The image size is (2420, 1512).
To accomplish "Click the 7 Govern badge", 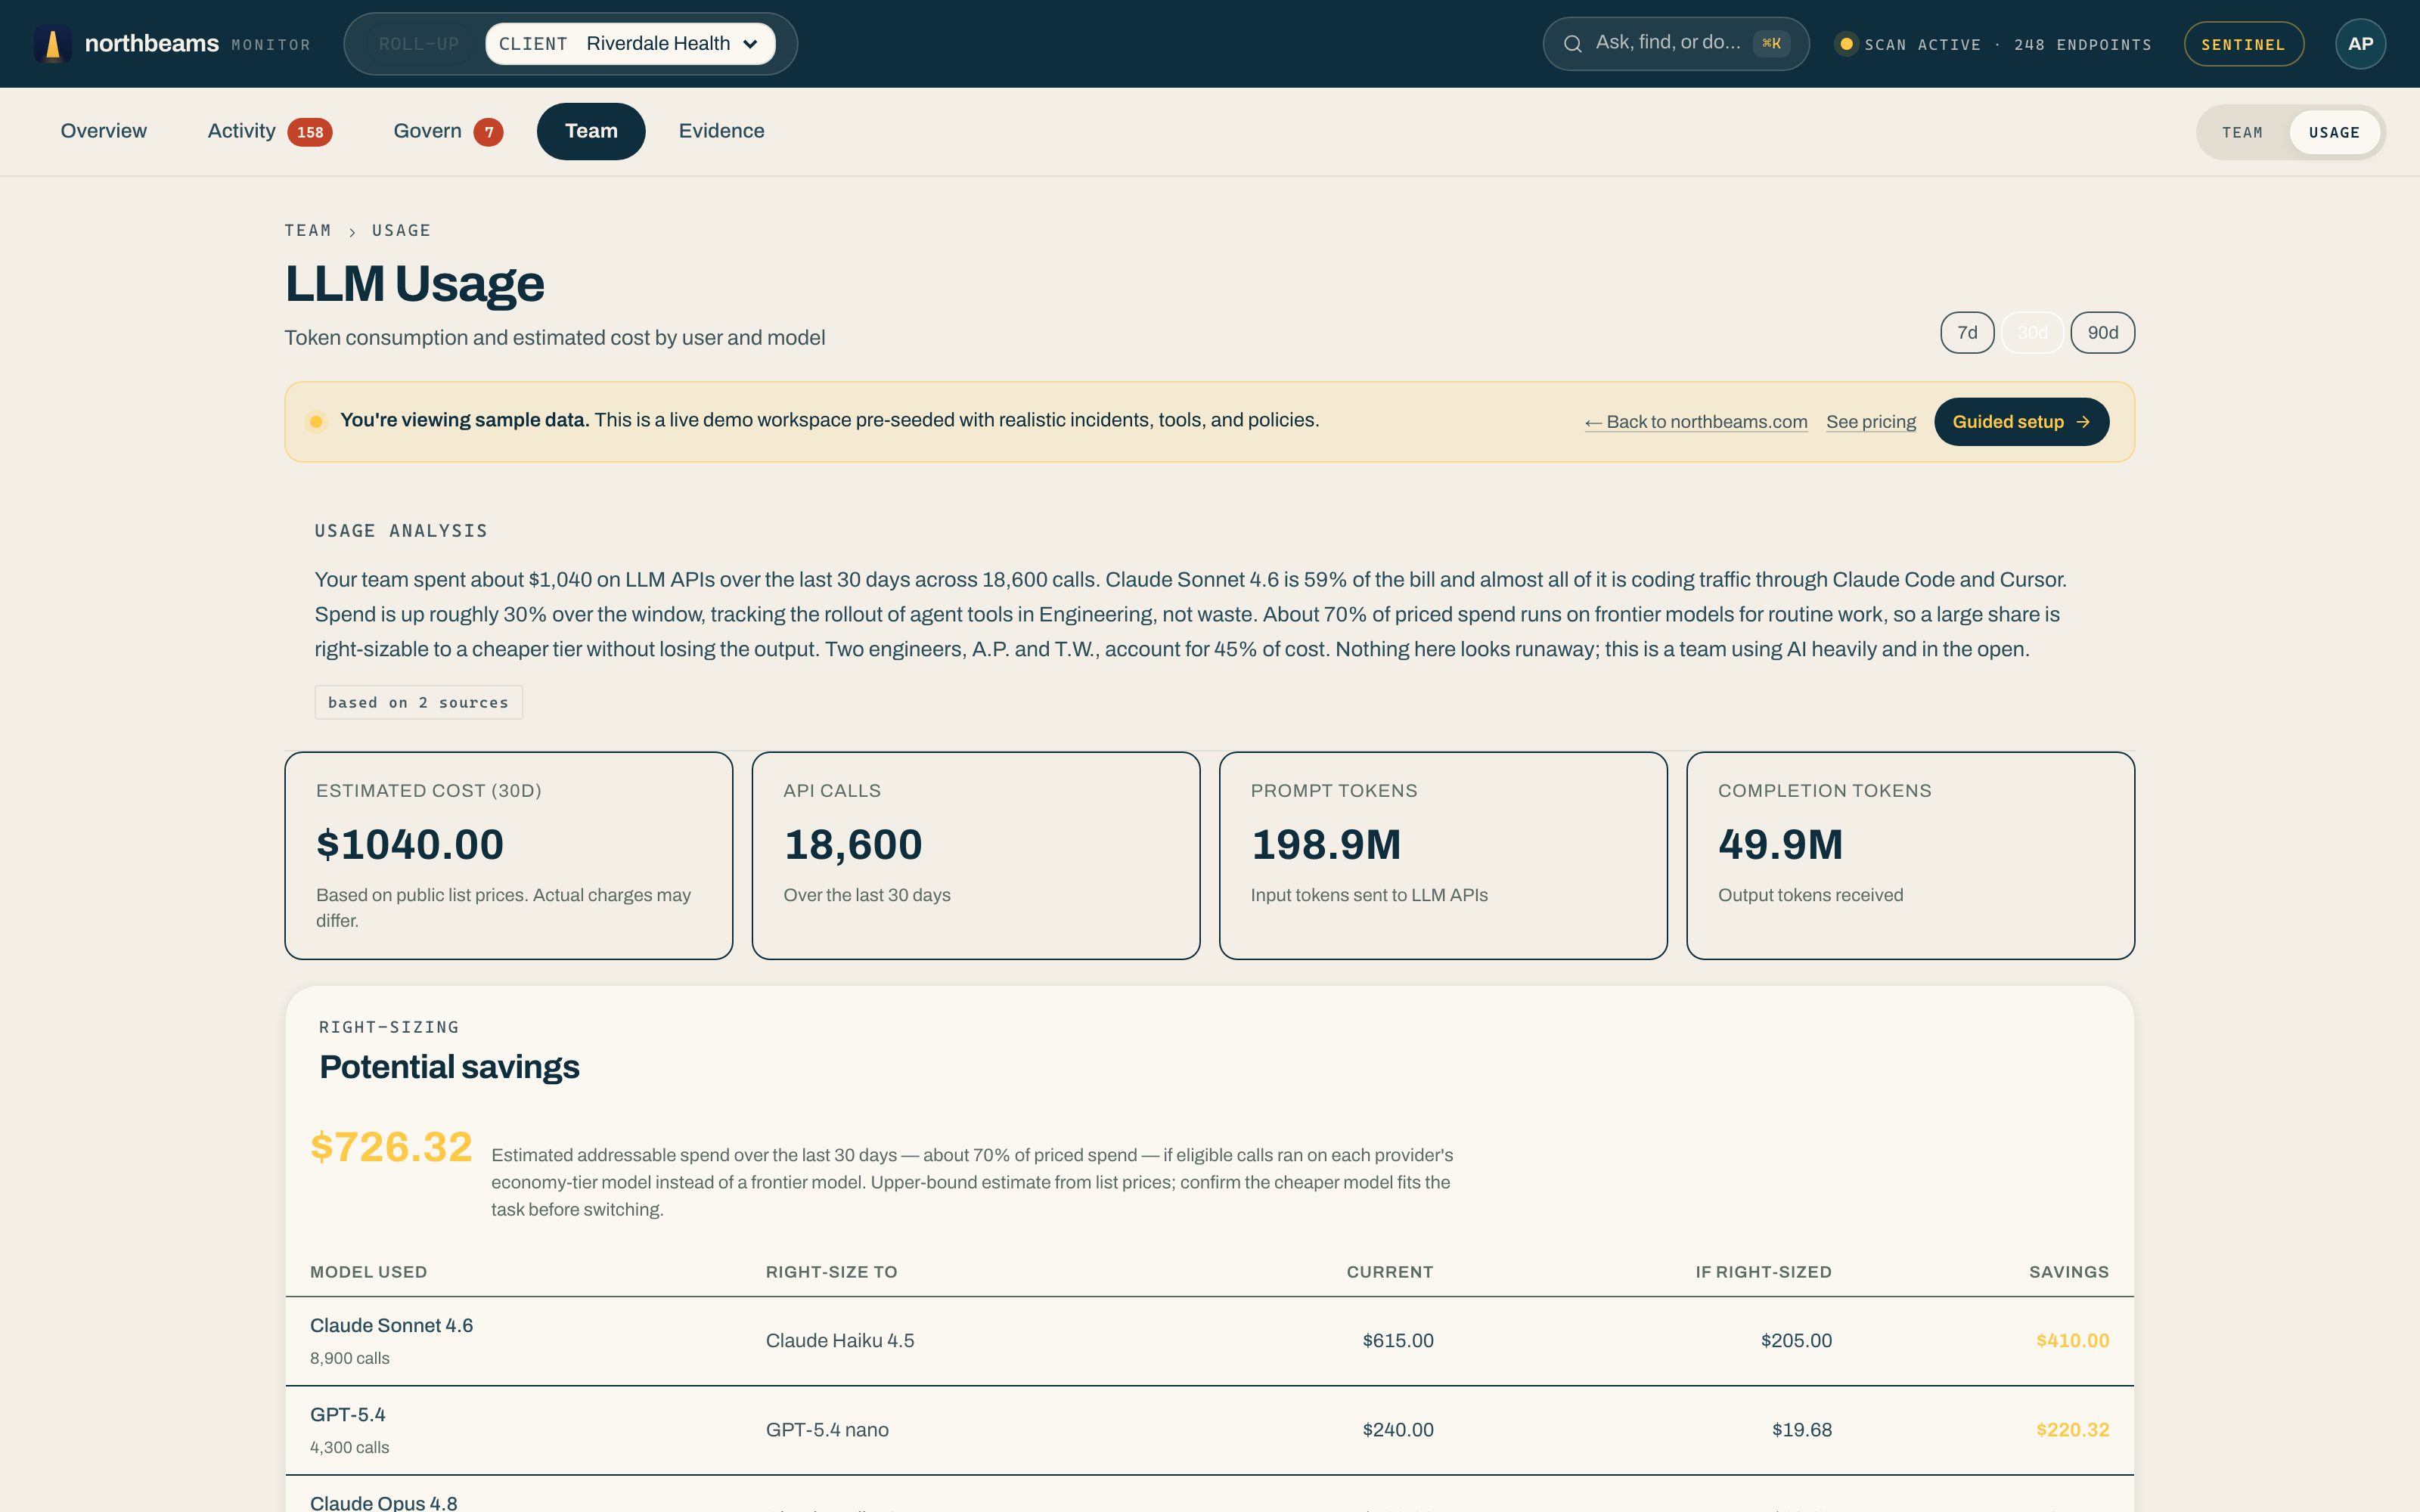I will point(488,132).
